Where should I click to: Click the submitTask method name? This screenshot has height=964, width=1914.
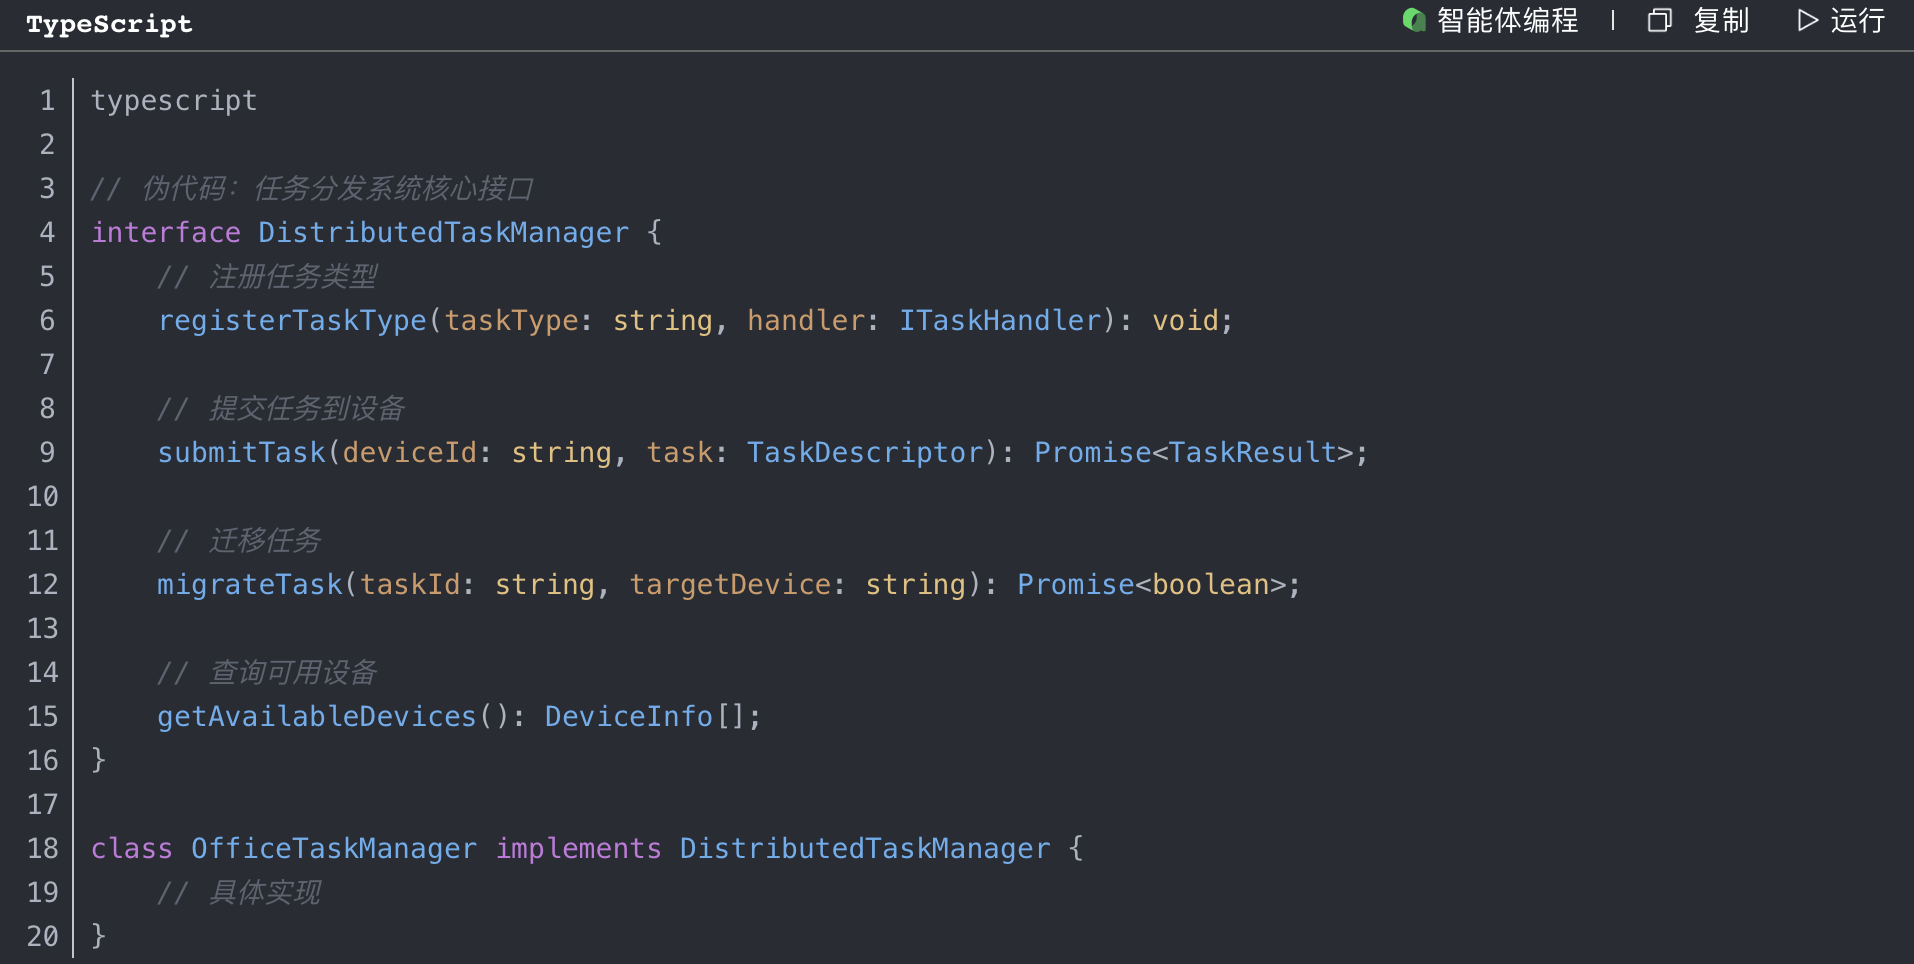241,452
